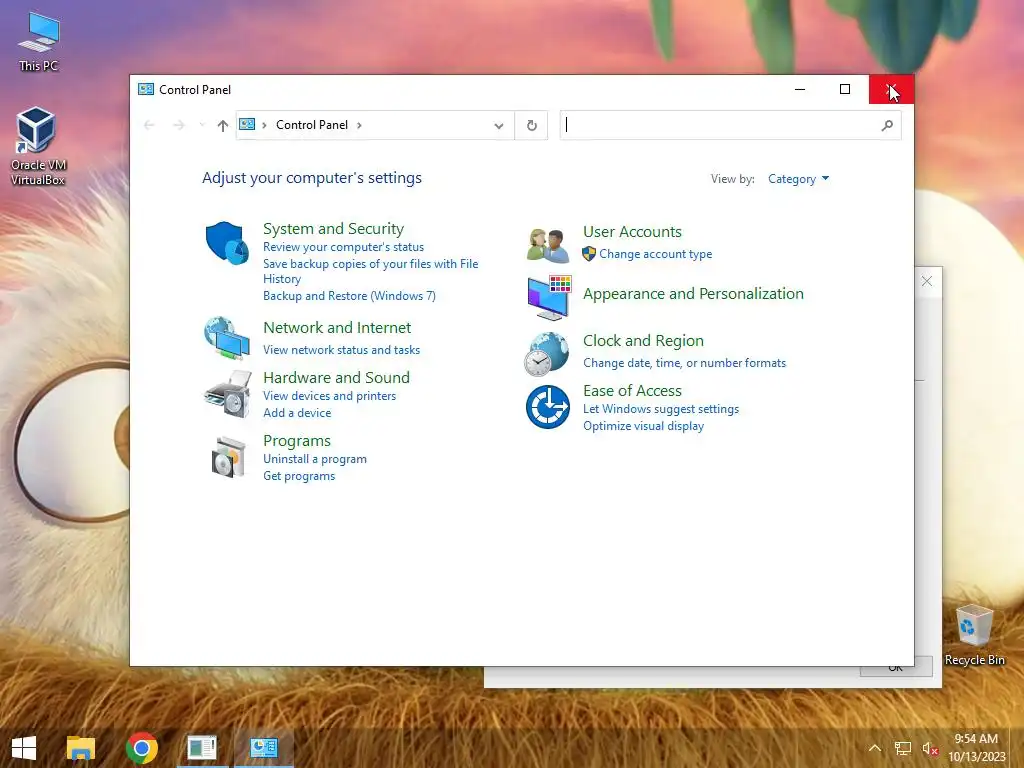This screenshot has height=768, width=1024.
Task: Open User Accounts category
Action: tap(632, 232)
